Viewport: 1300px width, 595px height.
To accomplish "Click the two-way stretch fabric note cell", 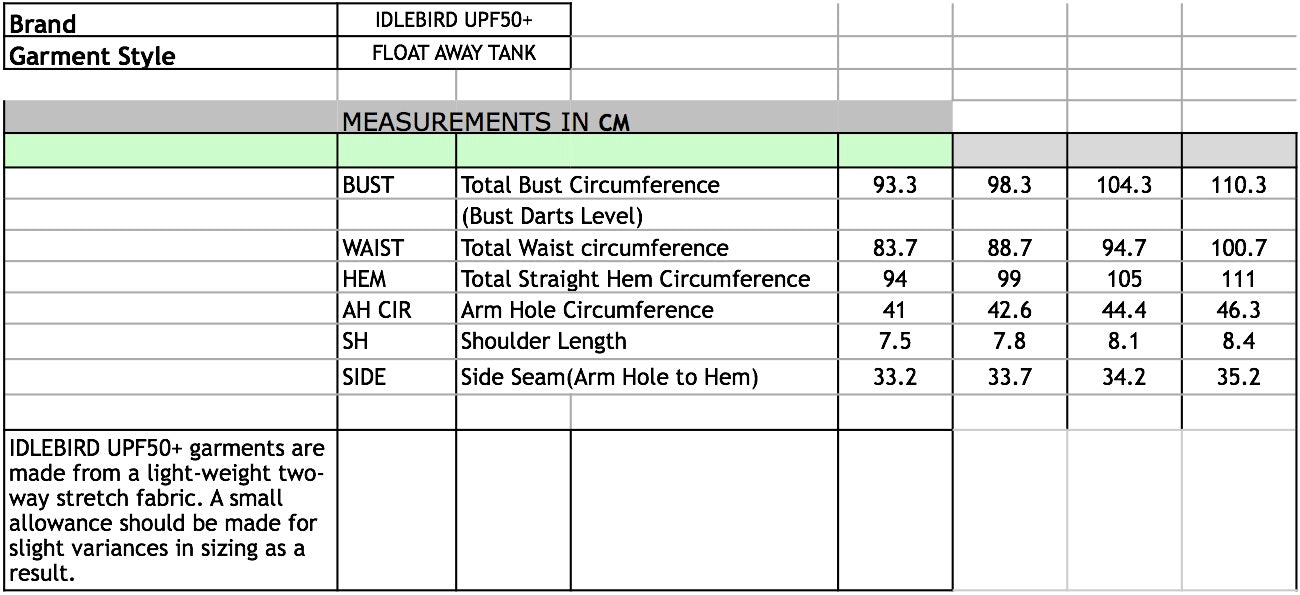I will pyautogui.click(x=170, y=510).
